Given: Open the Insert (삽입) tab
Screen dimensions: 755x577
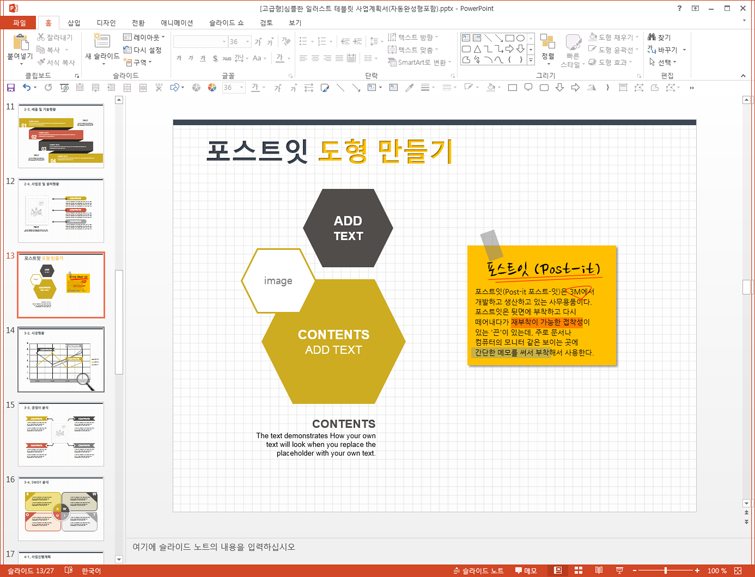Looking at the screenshot, I should (x=74, y=23).
